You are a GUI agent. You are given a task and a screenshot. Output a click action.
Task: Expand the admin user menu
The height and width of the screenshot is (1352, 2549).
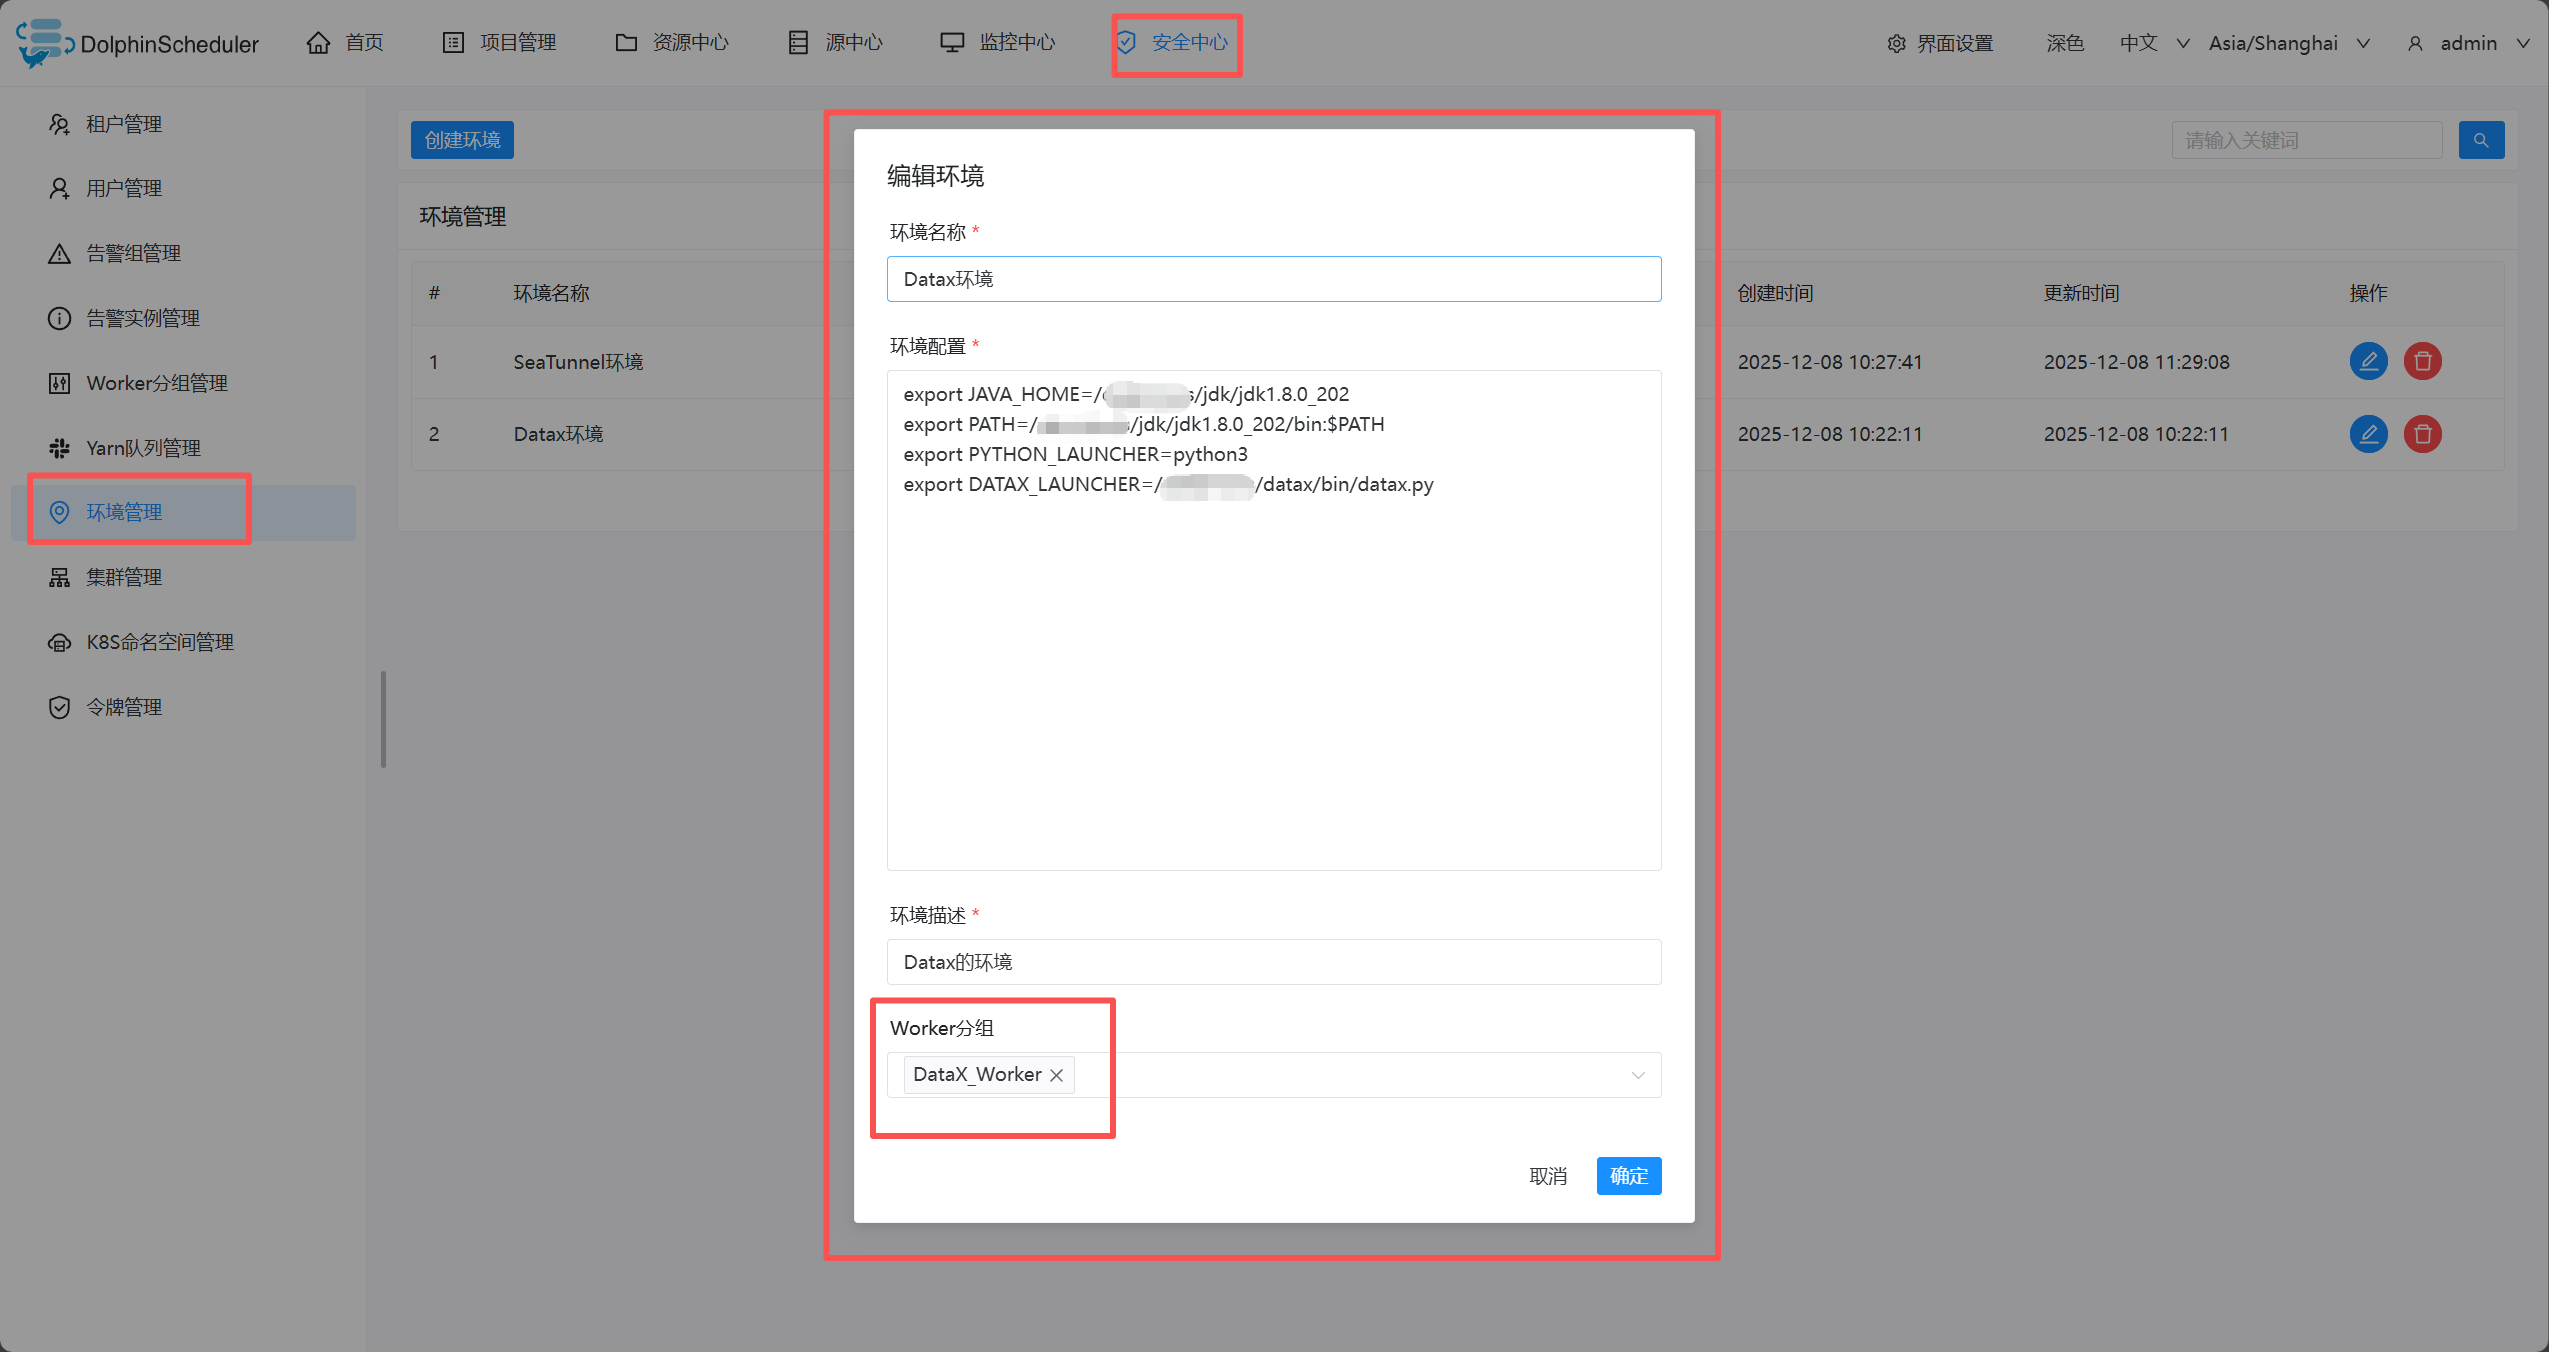2467,43
